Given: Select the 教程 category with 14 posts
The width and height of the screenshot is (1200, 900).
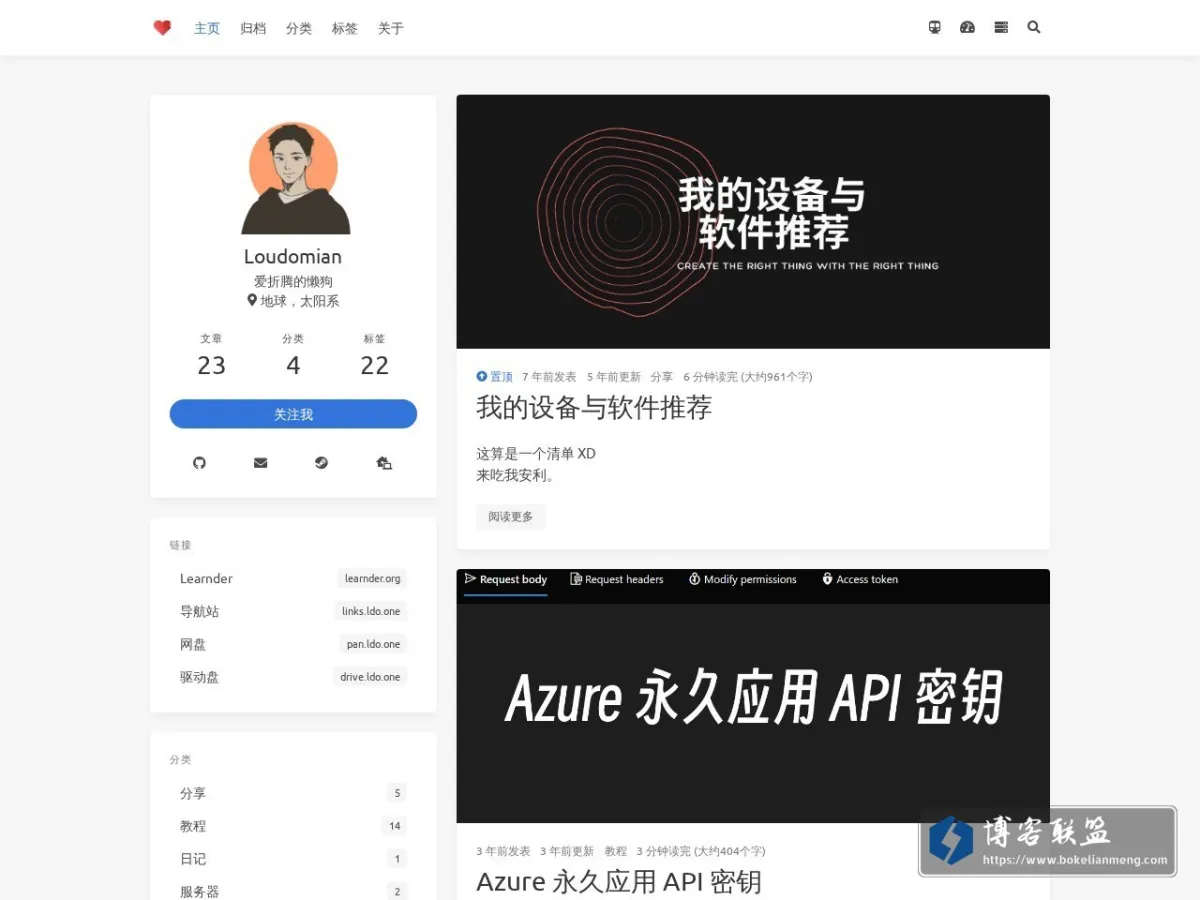Looking at the screenshot, I should (x=293, y=826).
